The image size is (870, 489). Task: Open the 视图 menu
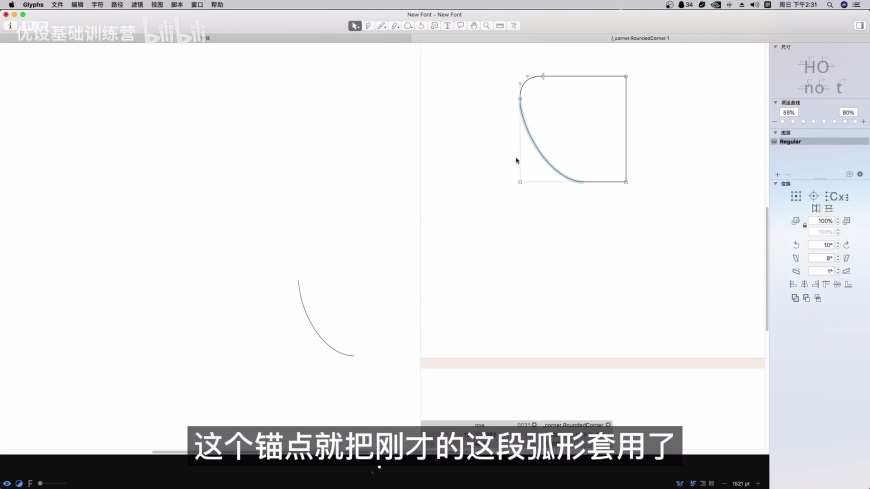pos(157,4)
